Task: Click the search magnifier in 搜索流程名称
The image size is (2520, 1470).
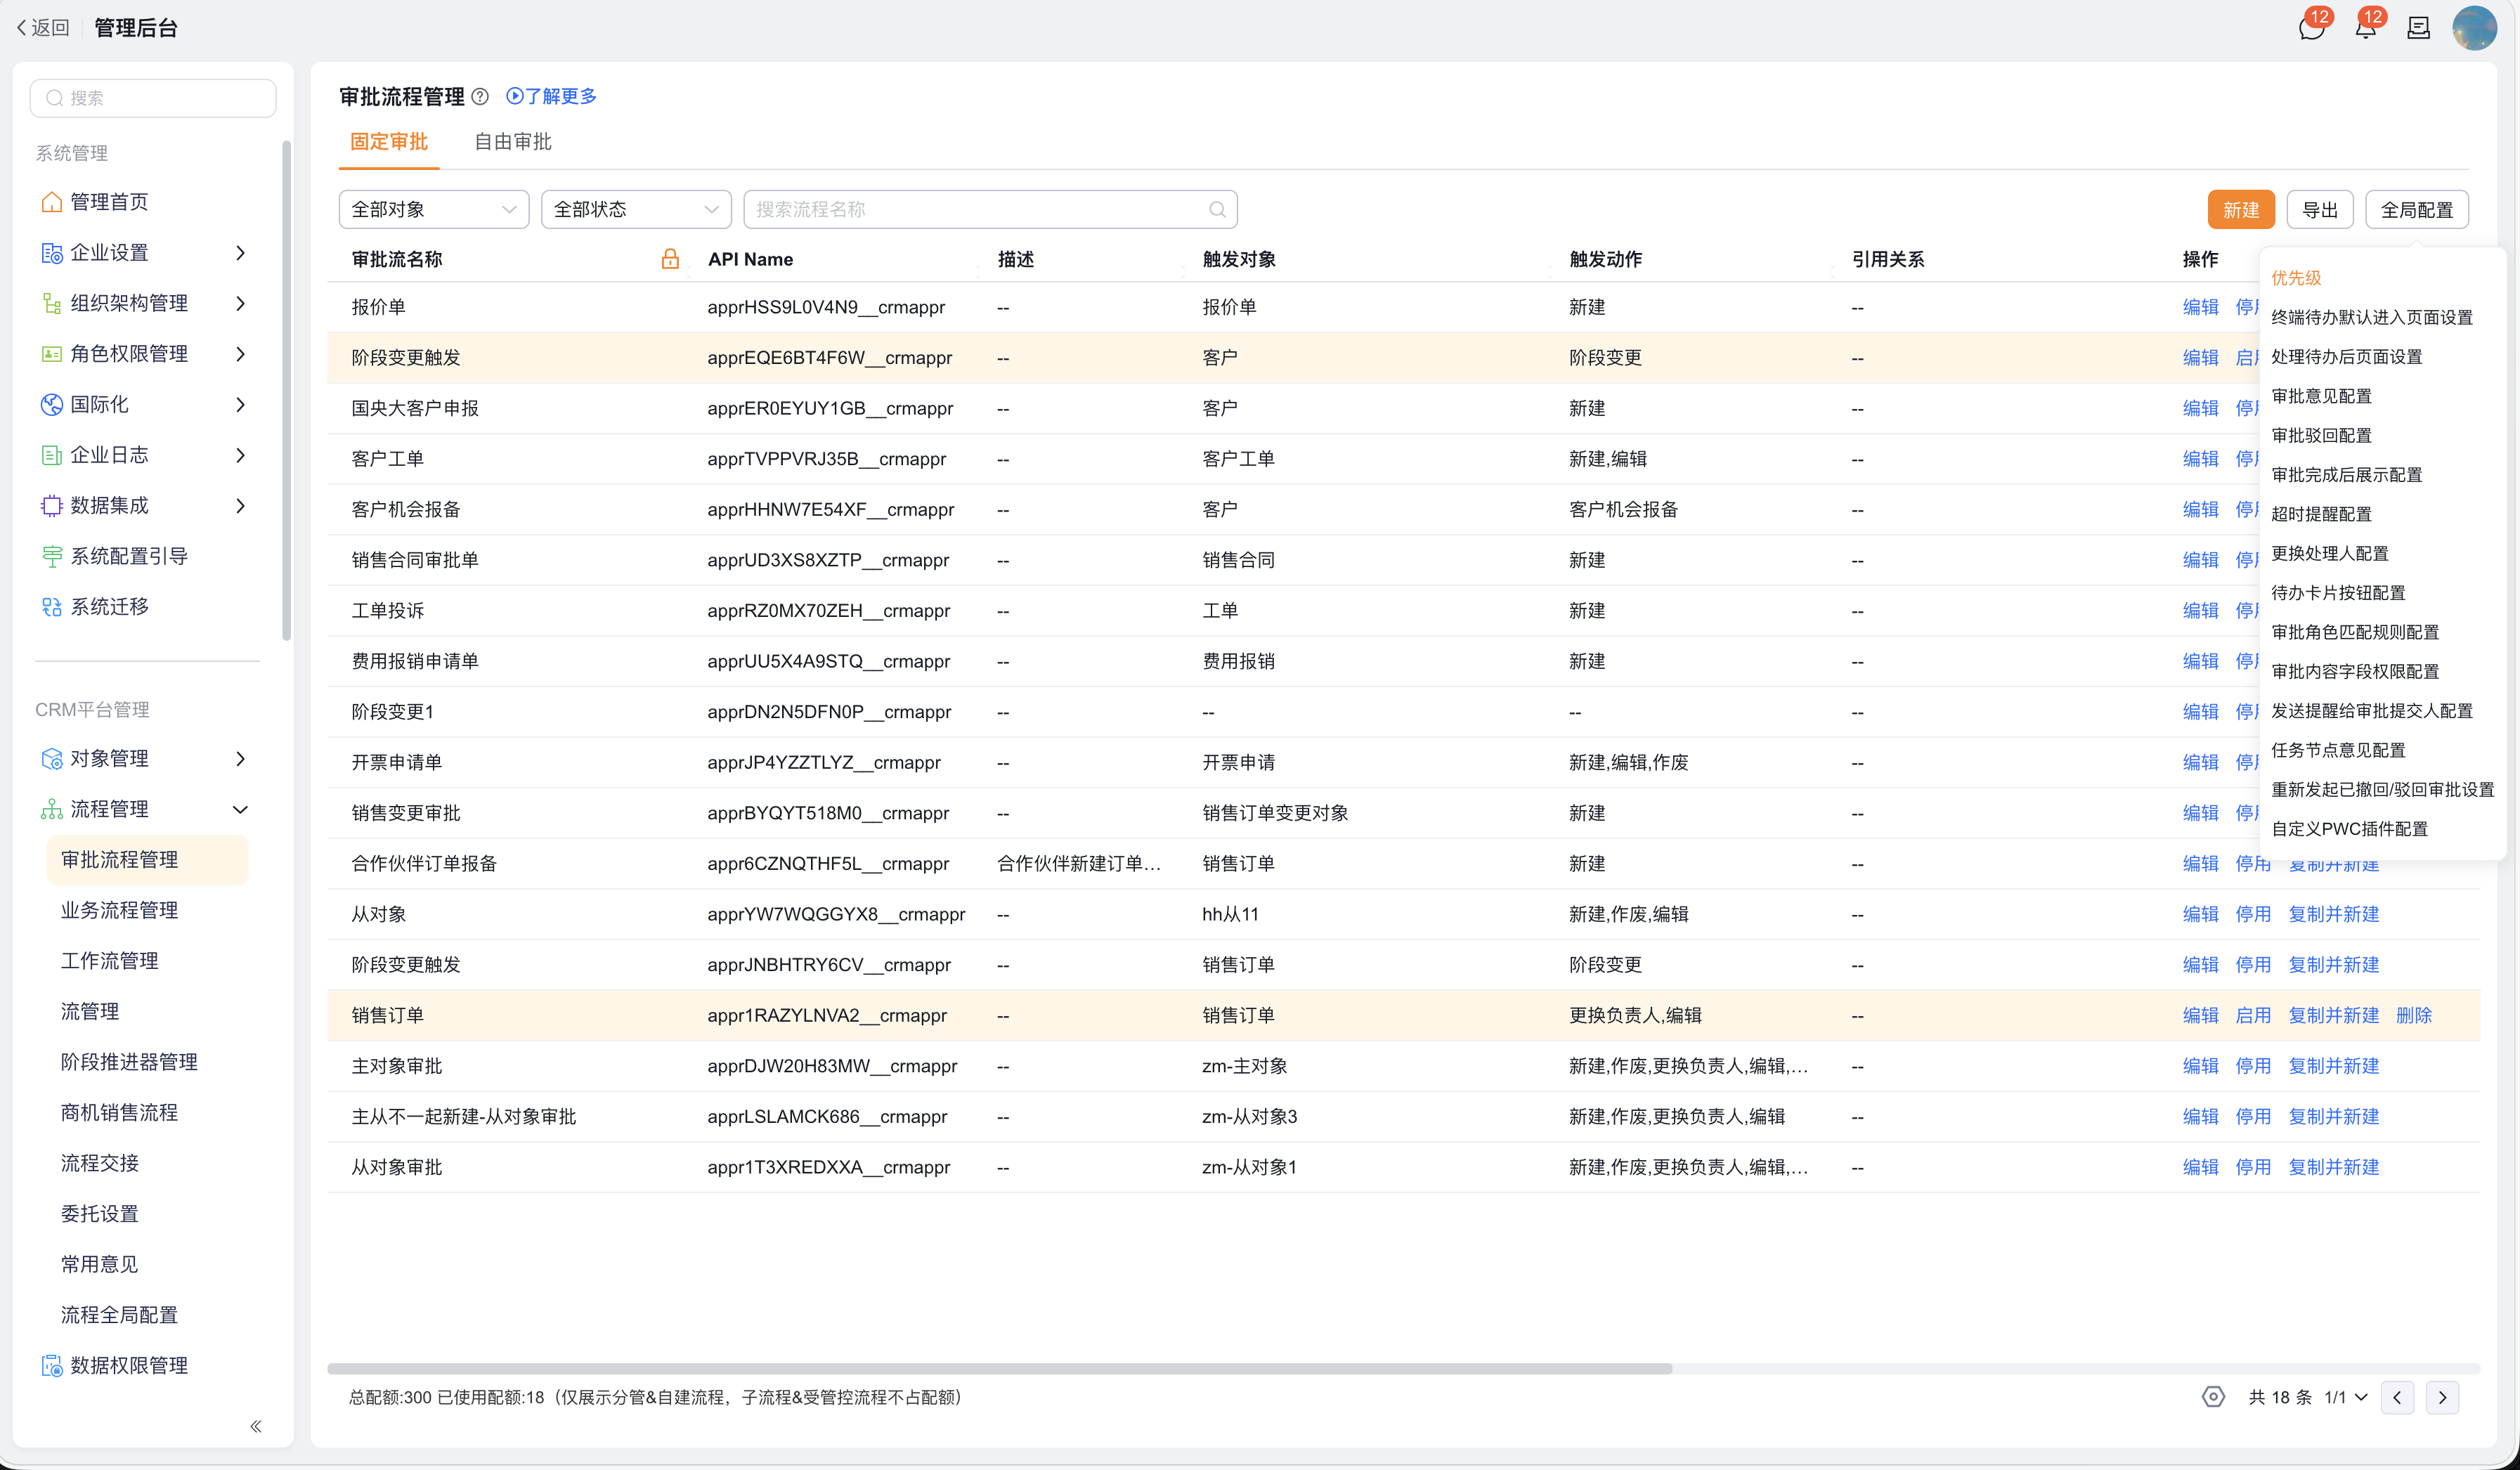Action: [x=1217, y=210]
